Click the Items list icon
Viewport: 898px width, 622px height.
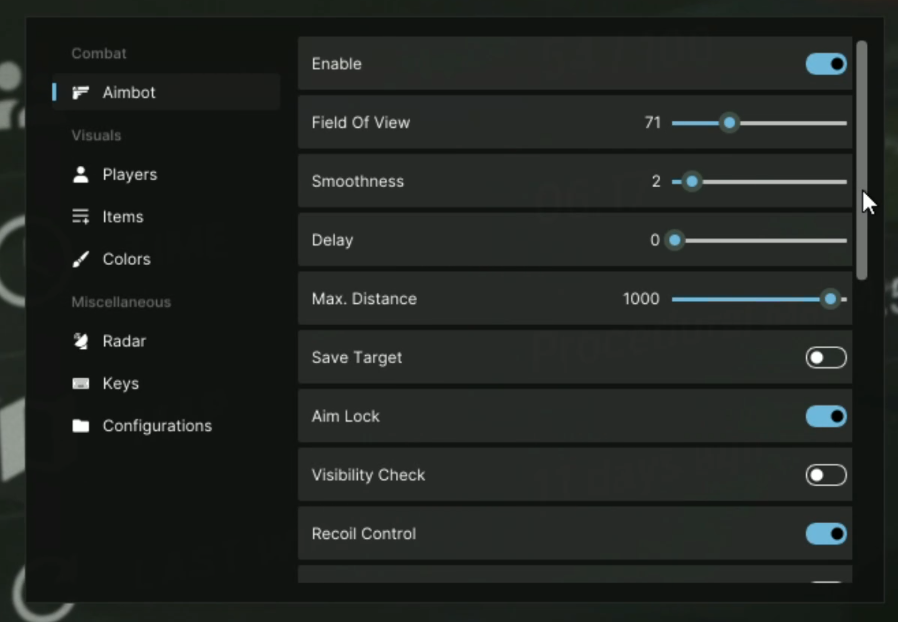pos(81,217)
